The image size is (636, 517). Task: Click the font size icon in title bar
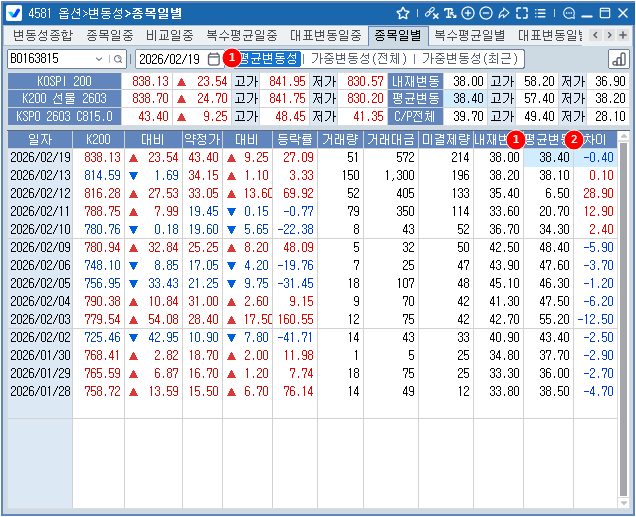[x=450, y=13]
